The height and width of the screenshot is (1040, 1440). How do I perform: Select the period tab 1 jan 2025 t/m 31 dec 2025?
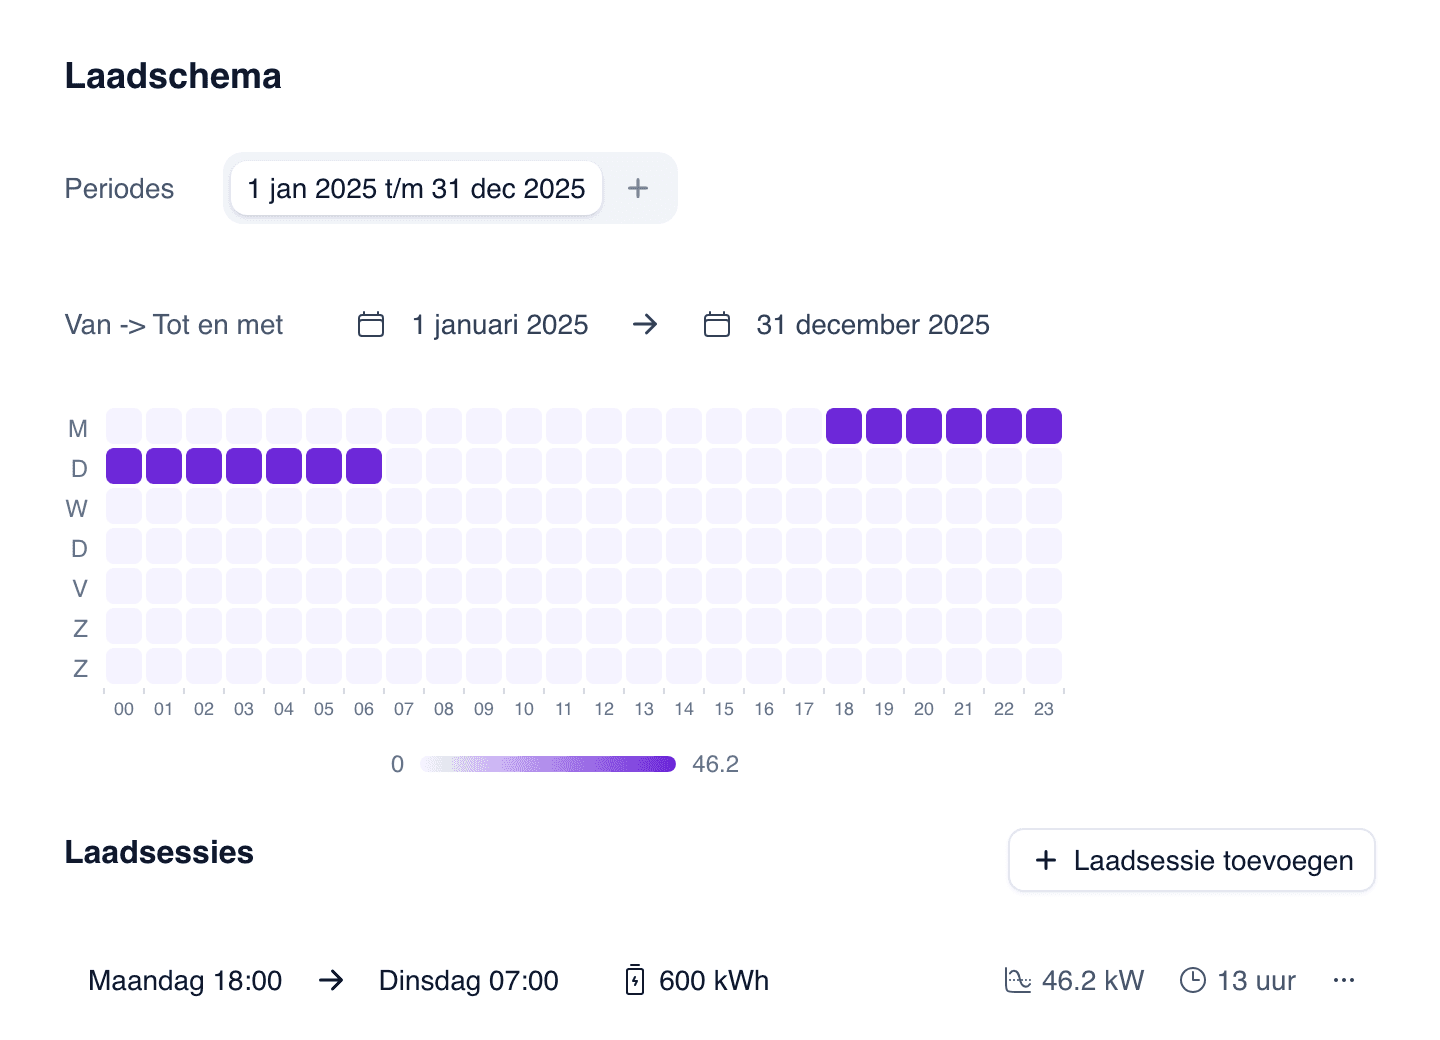(x=416, y=188)
